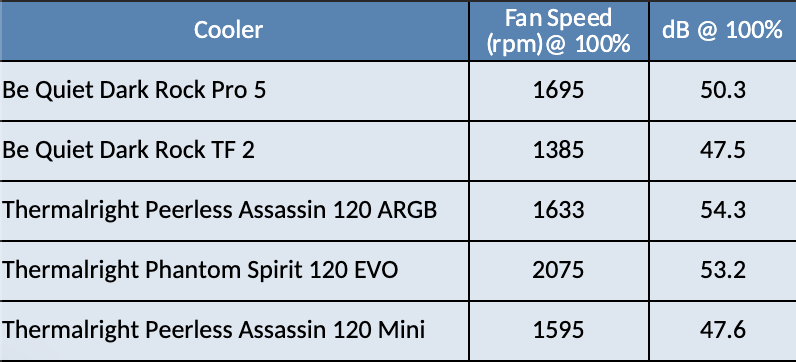Click the 1695 fan speed value
The image size is (796, 362).
coord(559,91)
